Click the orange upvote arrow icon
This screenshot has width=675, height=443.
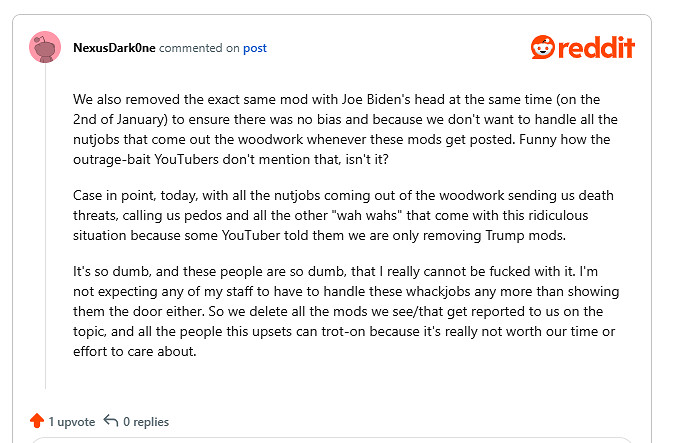click(x=37, y=421)
